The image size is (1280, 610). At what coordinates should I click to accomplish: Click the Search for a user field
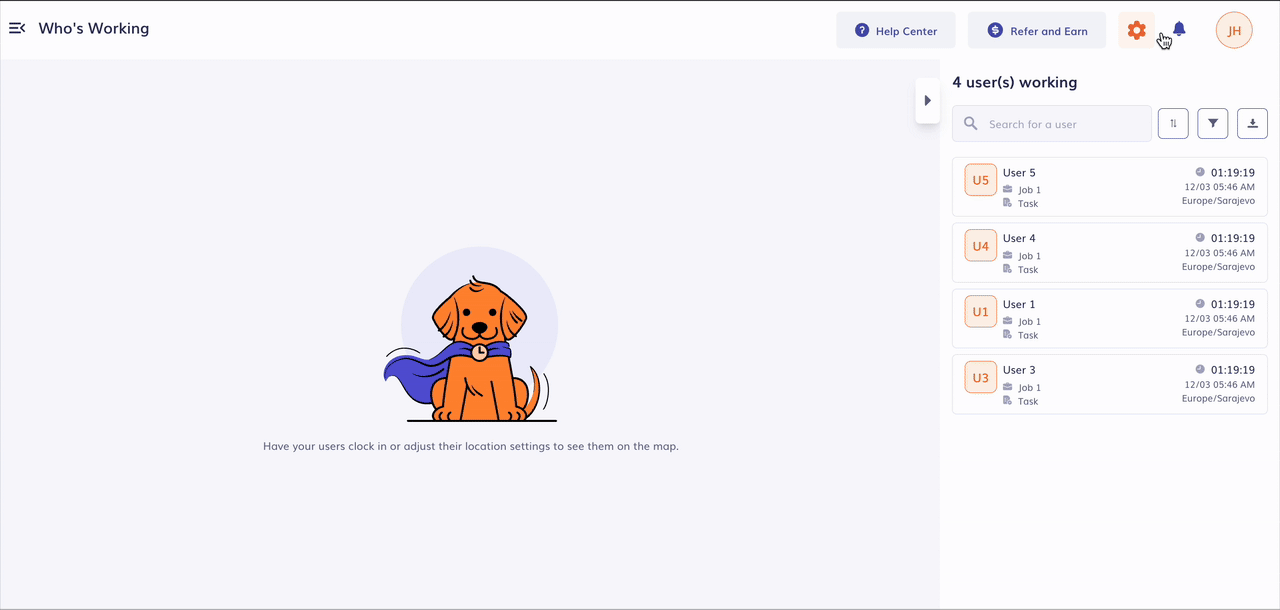tap(1060, 124)
